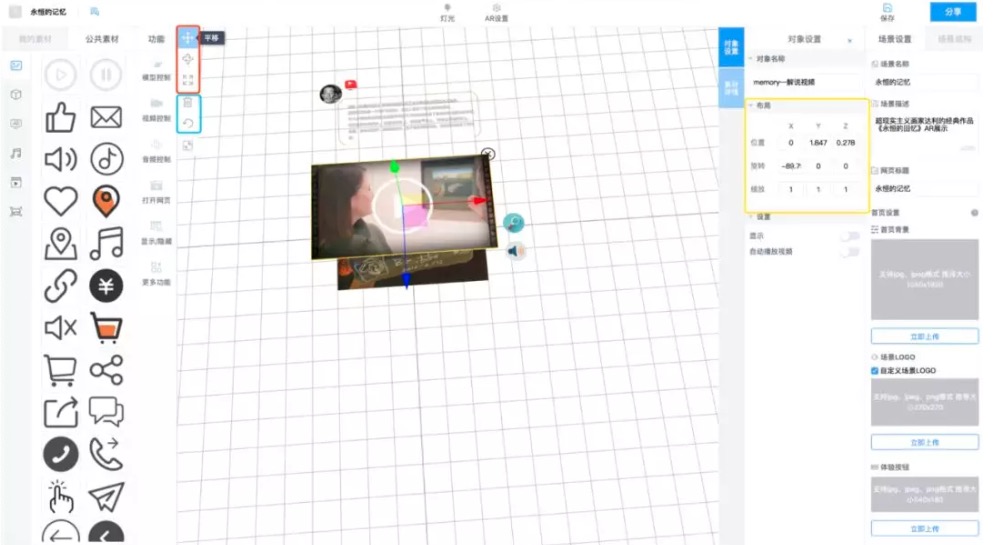Pick the orange location pin icon asset
Screen dimensions: 995x545
[x=106, y=201]
